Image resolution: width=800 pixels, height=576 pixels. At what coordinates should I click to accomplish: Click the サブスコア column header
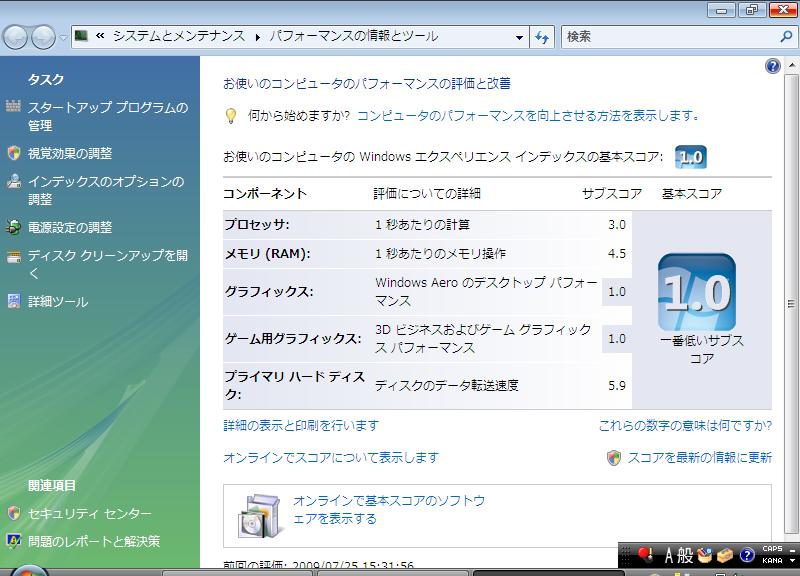tap(612, 194)
